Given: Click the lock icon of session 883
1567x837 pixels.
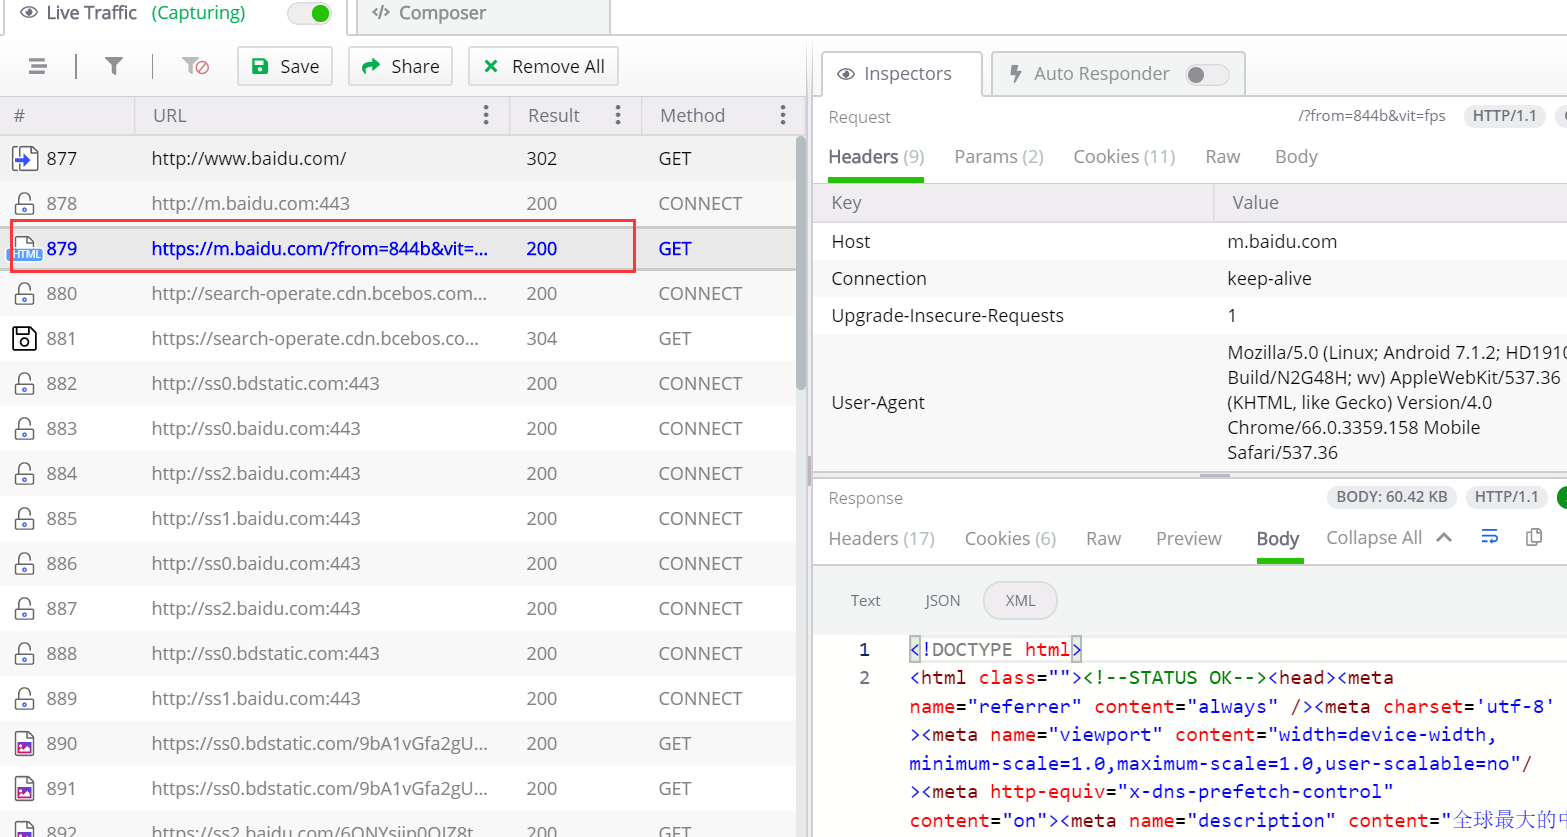Looking at the screenshot, I should coord(25,428).
